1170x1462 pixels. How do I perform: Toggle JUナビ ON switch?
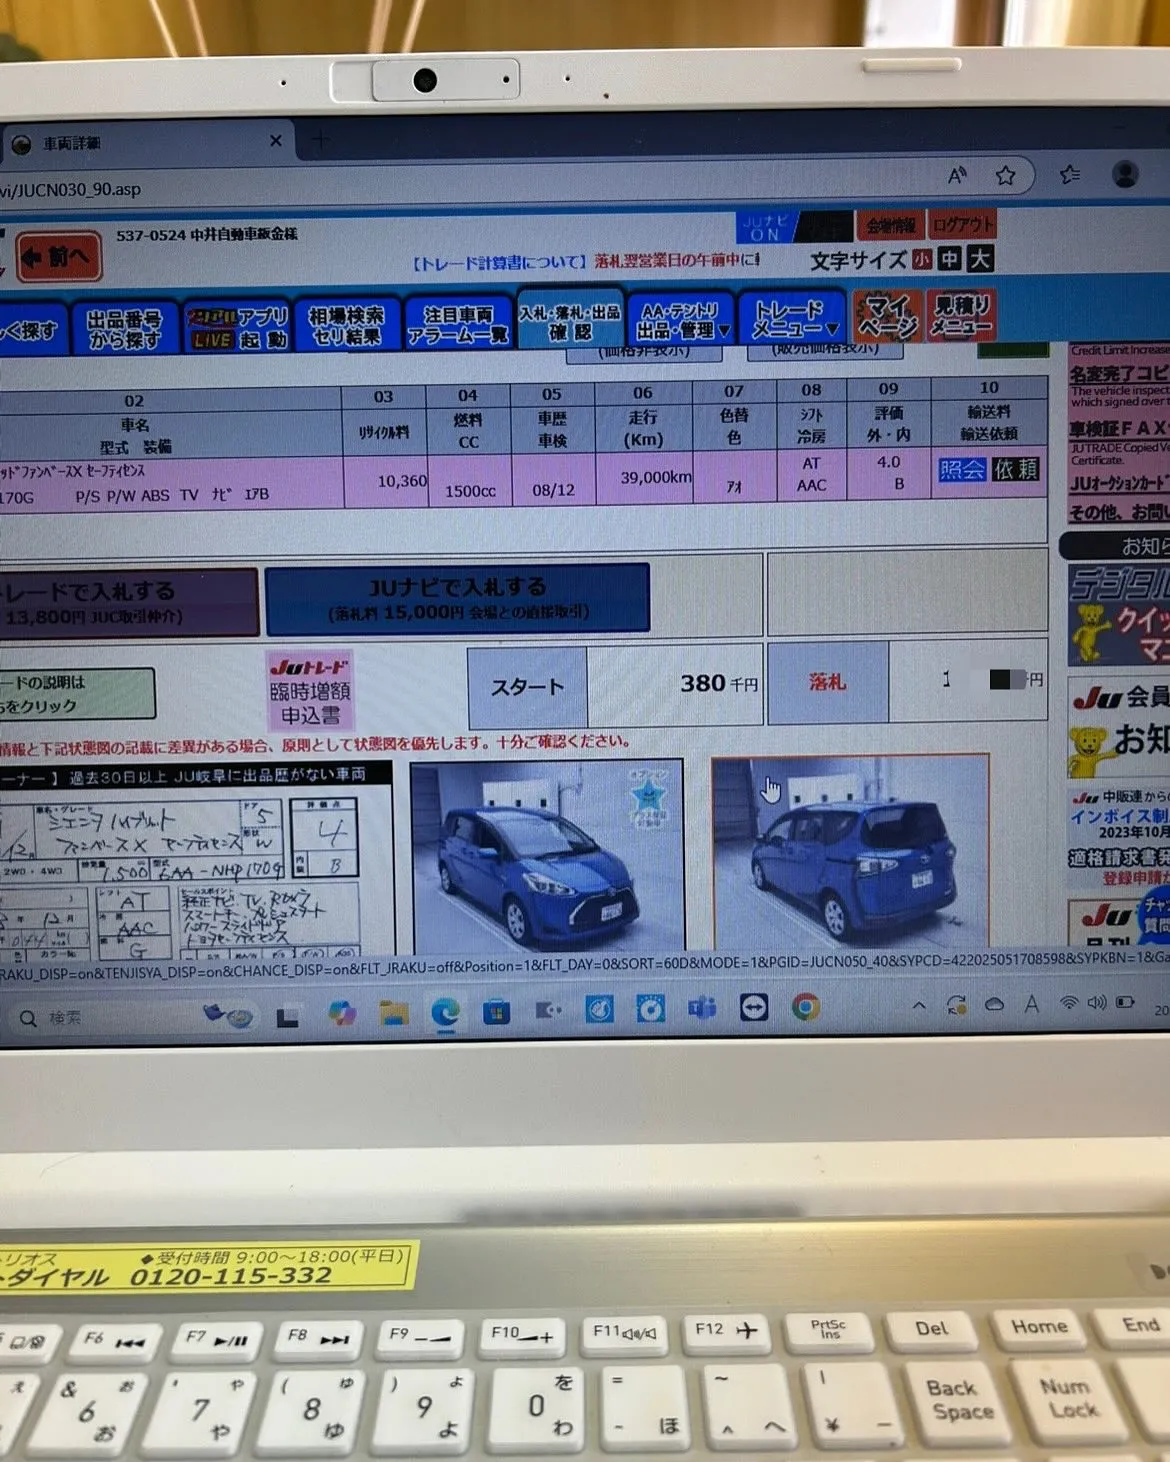[768, 228]
